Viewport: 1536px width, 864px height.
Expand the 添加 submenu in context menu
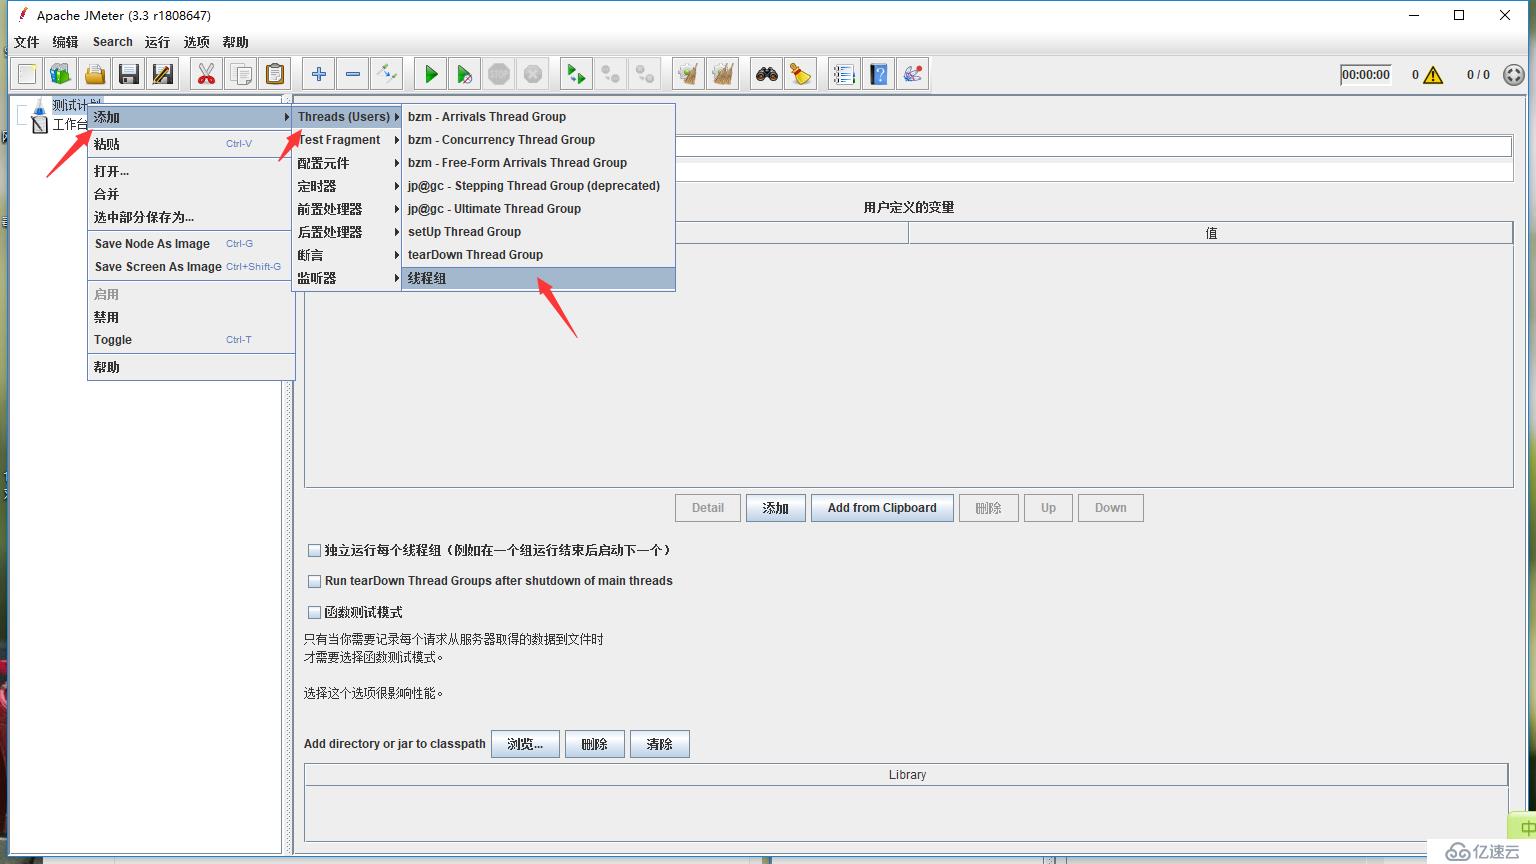pos(191,117)
